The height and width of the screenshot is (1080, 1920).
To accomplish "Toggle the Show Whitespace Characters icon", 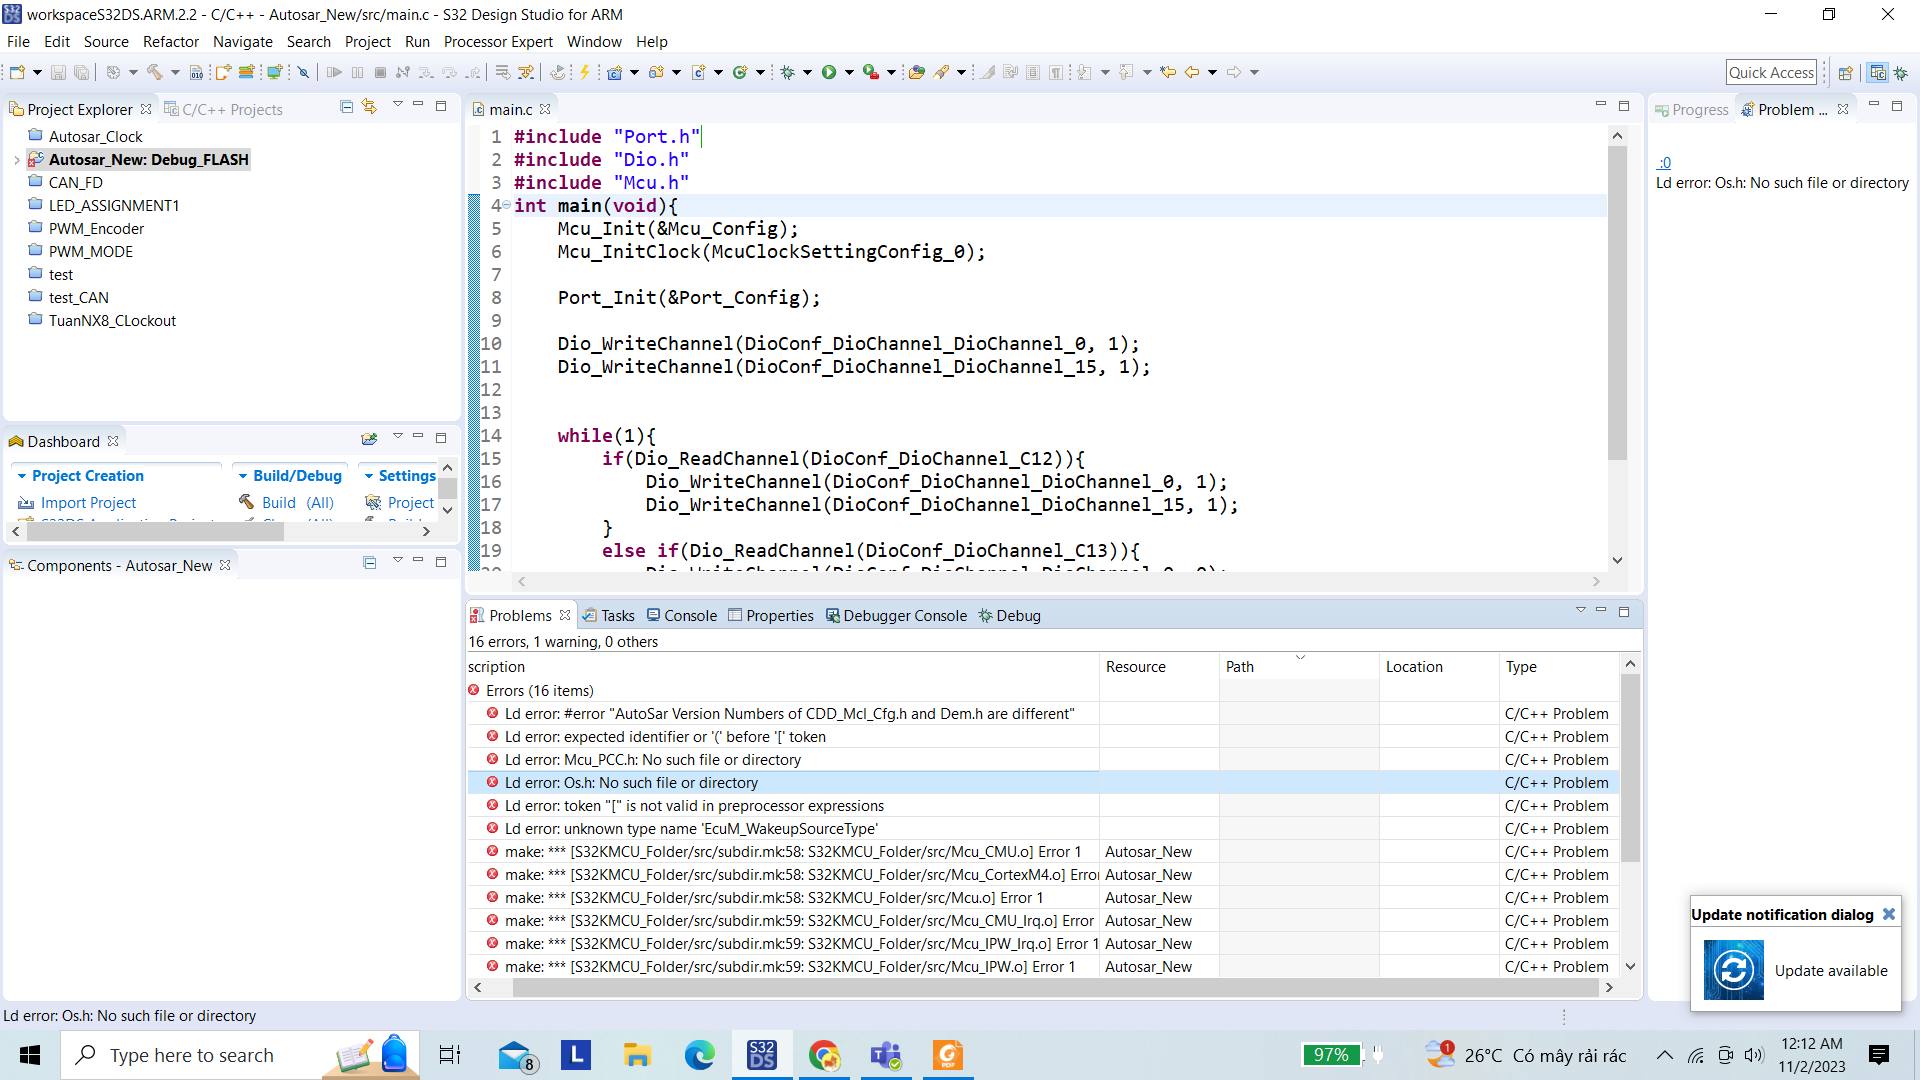I will 1055,71.
